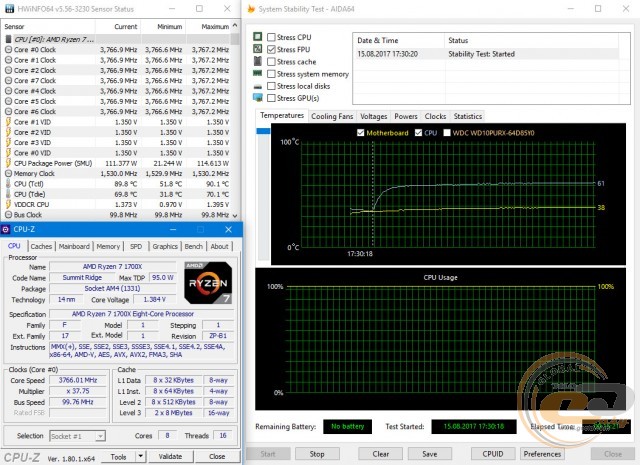Open the Bench tab in CPU-Z

click(x=193, y=246)
